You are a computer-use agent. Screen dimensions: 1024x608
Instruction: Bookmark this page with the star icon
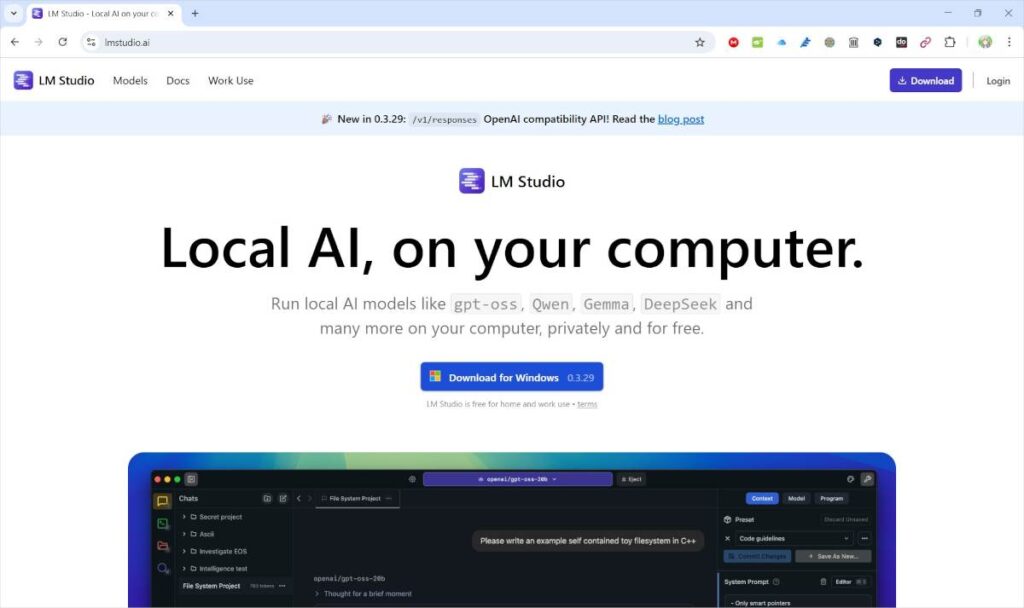tap(700, 42)
